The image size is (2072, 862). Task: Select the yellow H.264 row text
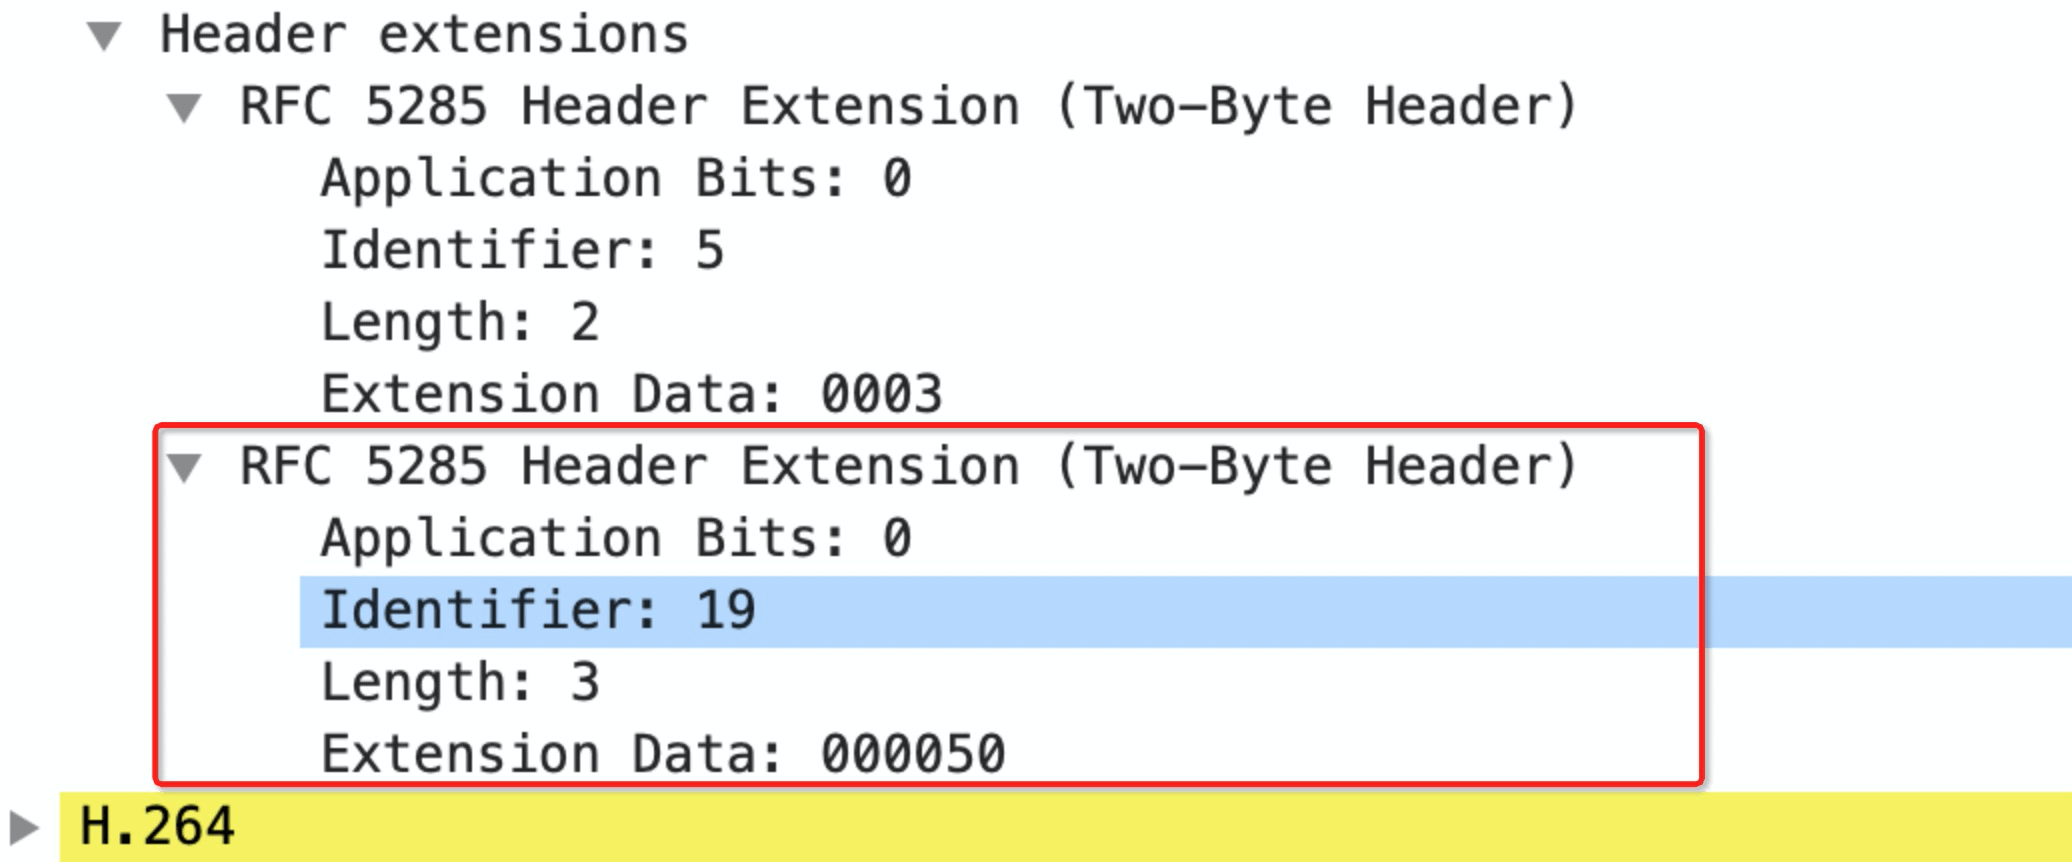coord(157,827)
